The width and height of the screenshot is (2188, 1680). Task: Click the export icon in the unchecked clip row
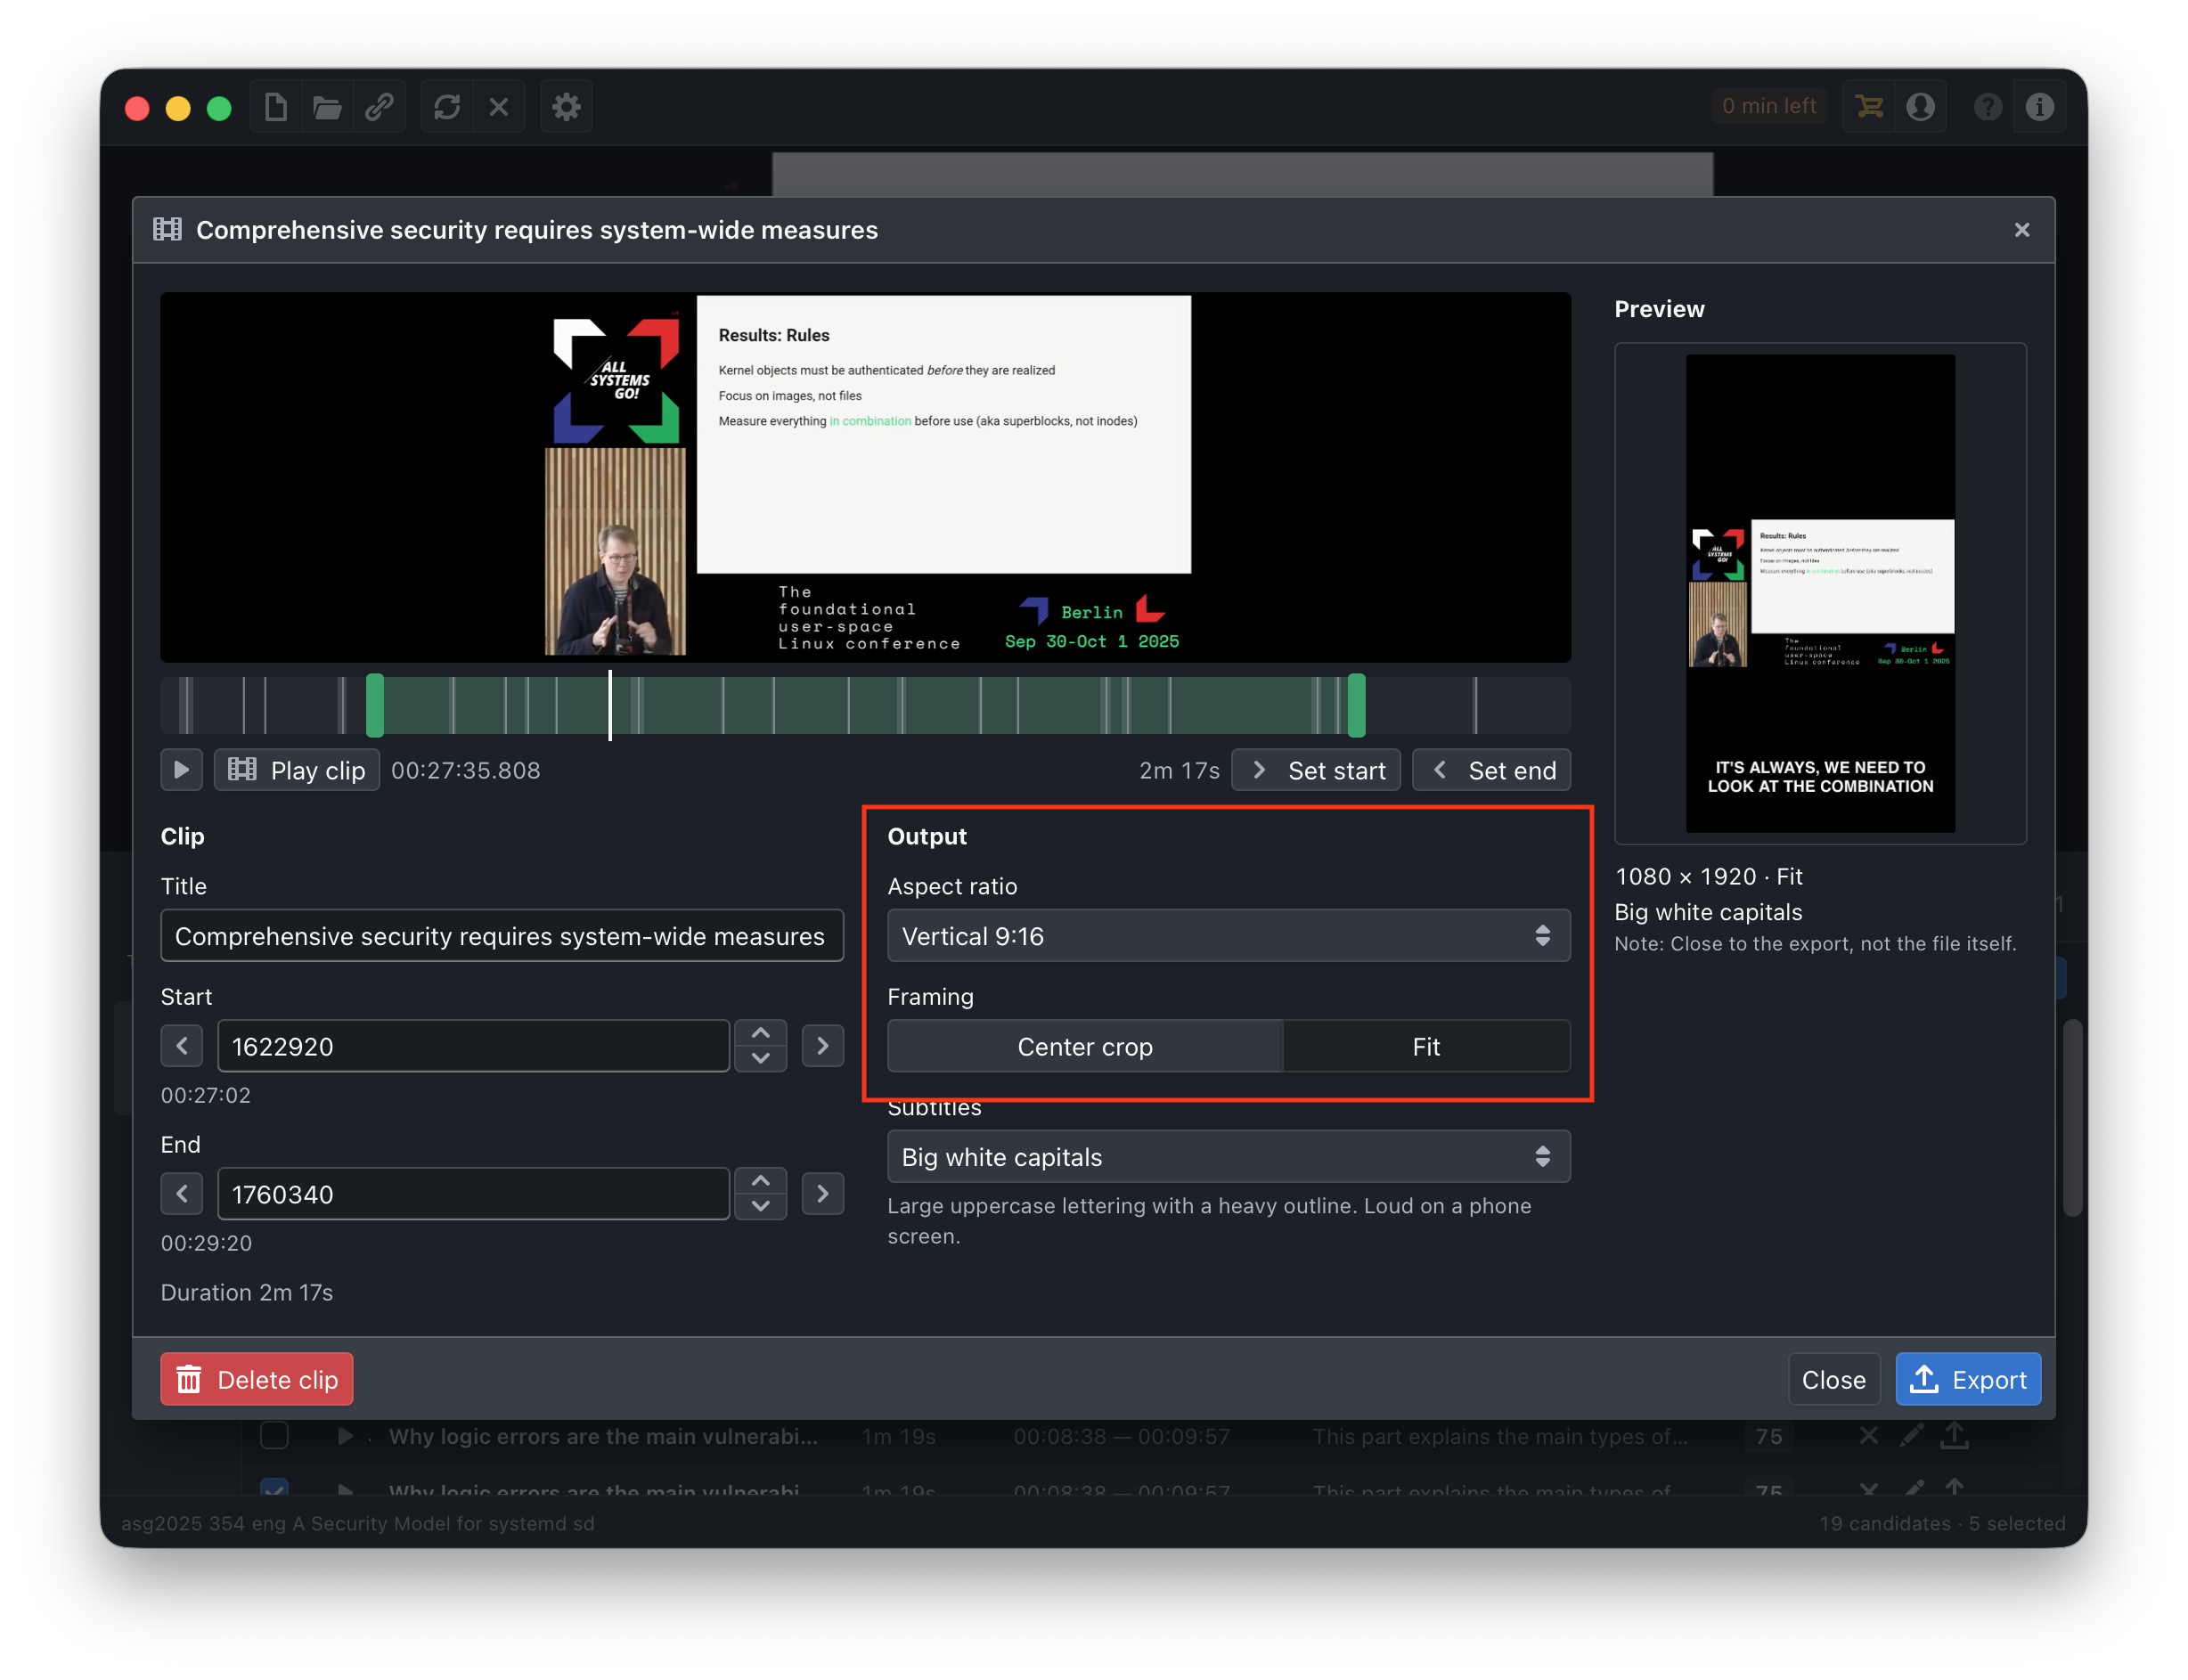(1954, 1435)
